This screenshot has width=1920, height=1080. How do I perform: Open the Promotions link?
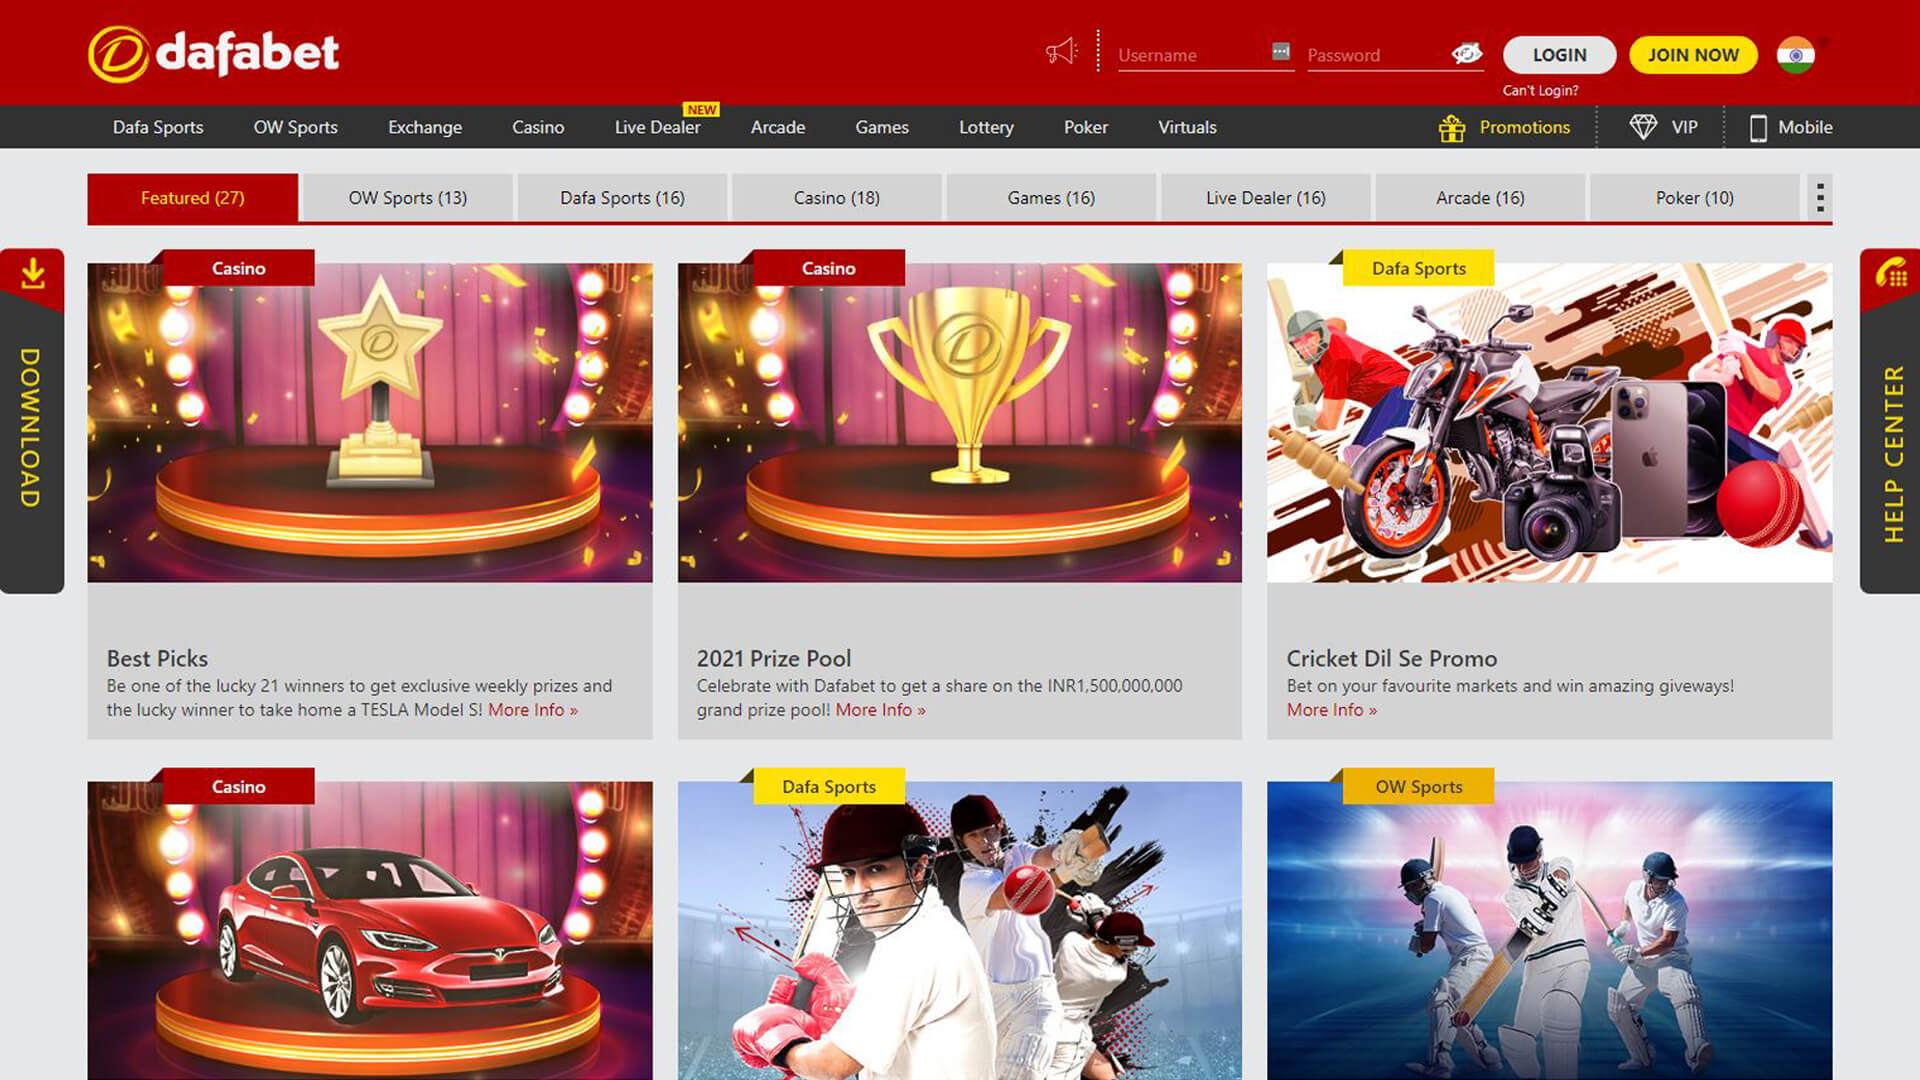point(1524,127)
